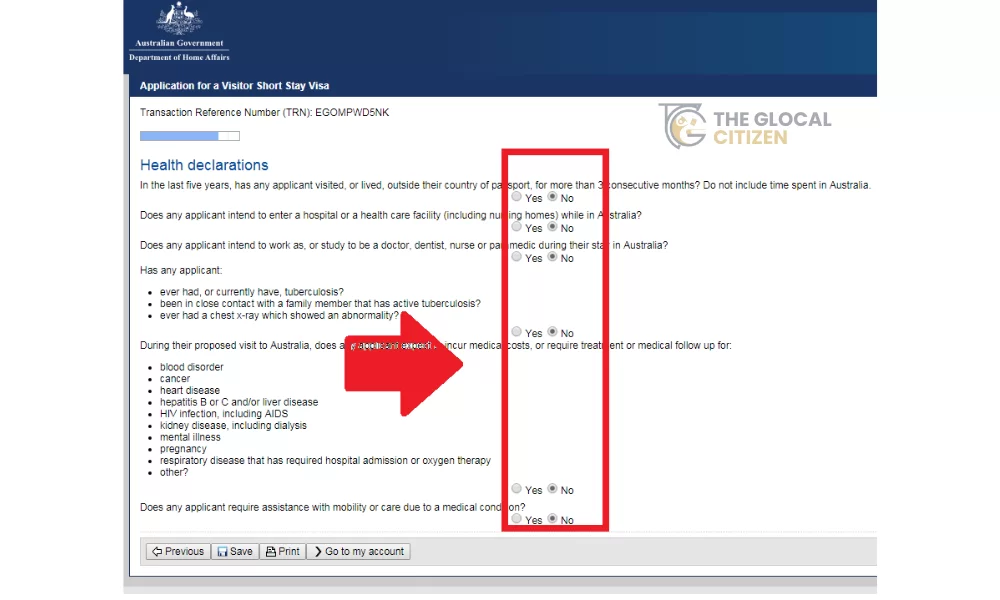The width and height of the screenshot is (1000, 600).
Task: Select No for expected medical costs question
Action: click(552, 489)
